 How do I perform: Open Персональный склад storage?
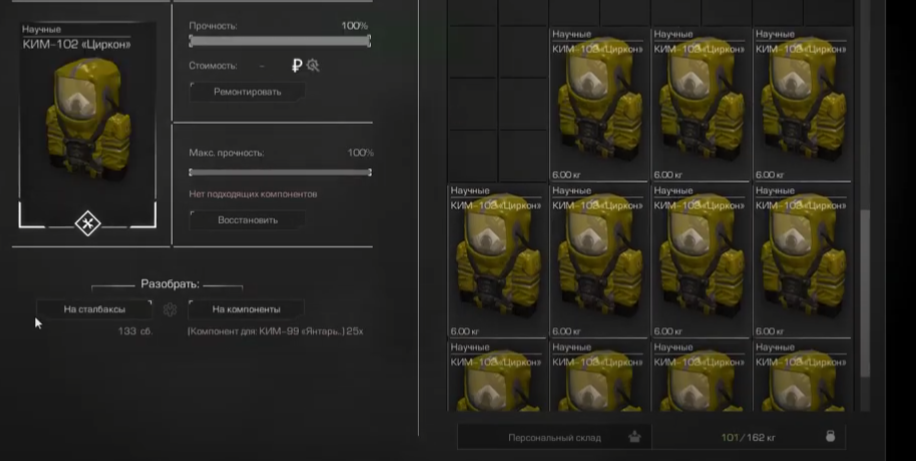pyautogui.click(x=554, y=437)
